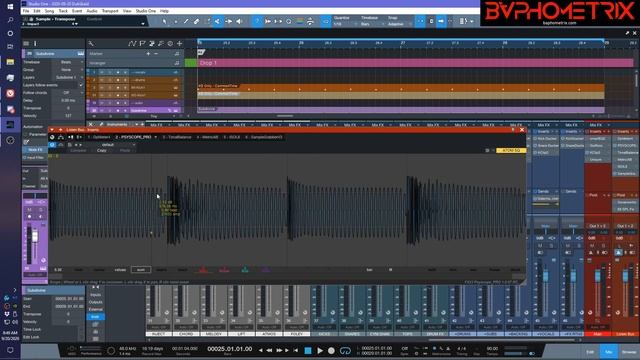This screenshot has width=640, height=360.
Task: Switch to 5 - ISOL8 insert tab
Action: [232, 137]
